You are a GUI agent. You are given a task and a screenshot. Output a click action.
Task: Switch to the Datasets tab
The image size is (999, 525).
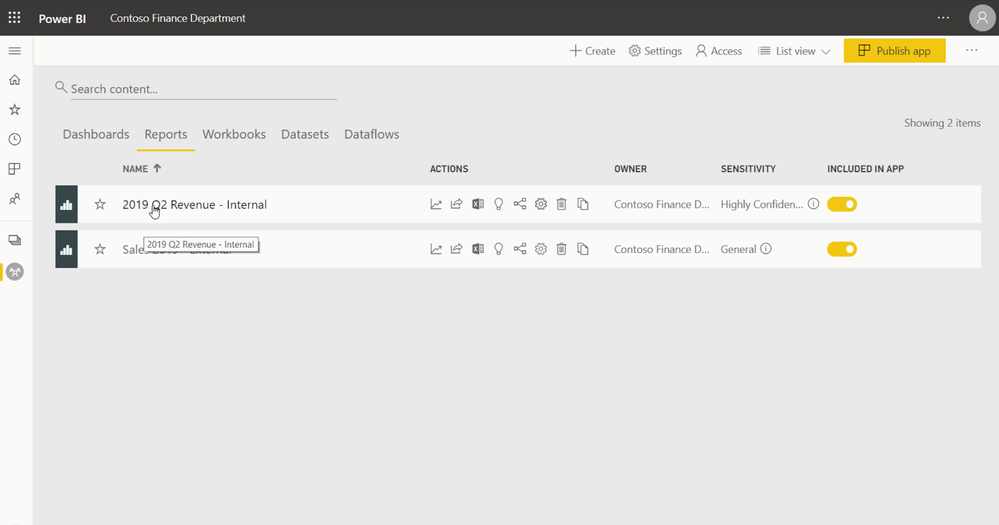[305, 134]
